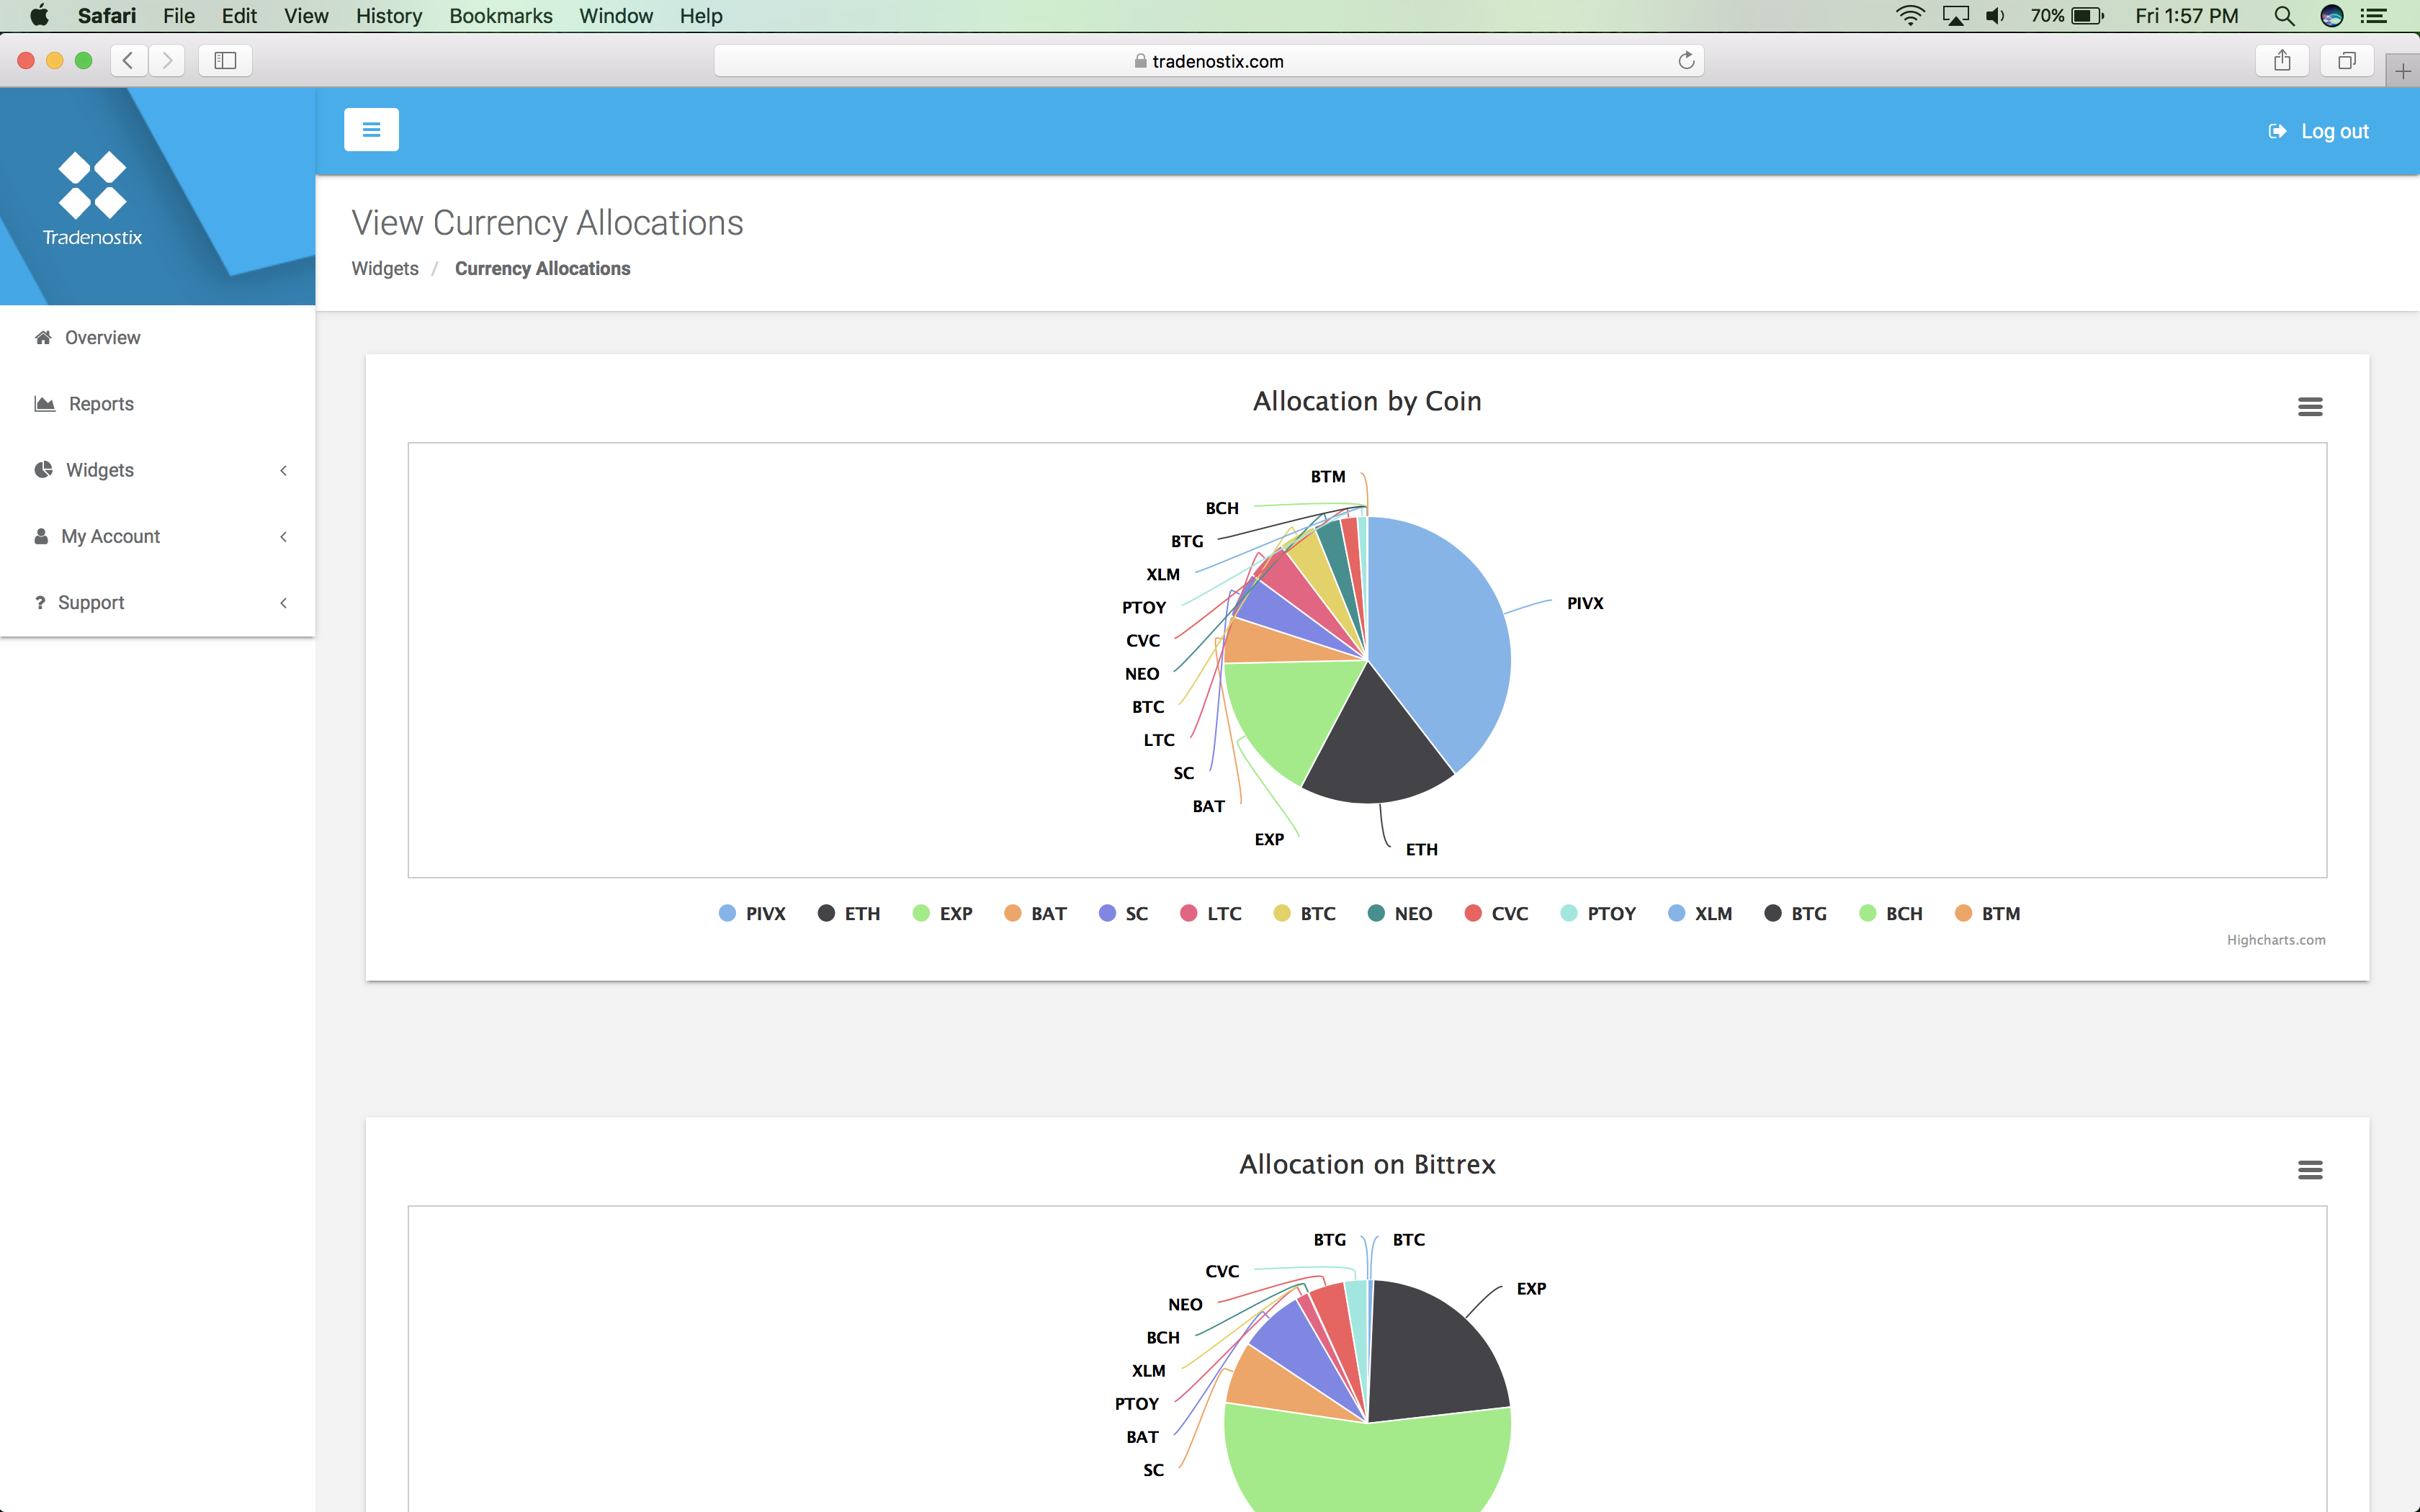Open the Reports page
The width and height of the screenshot is (2420, 1512).
point(158,404)
